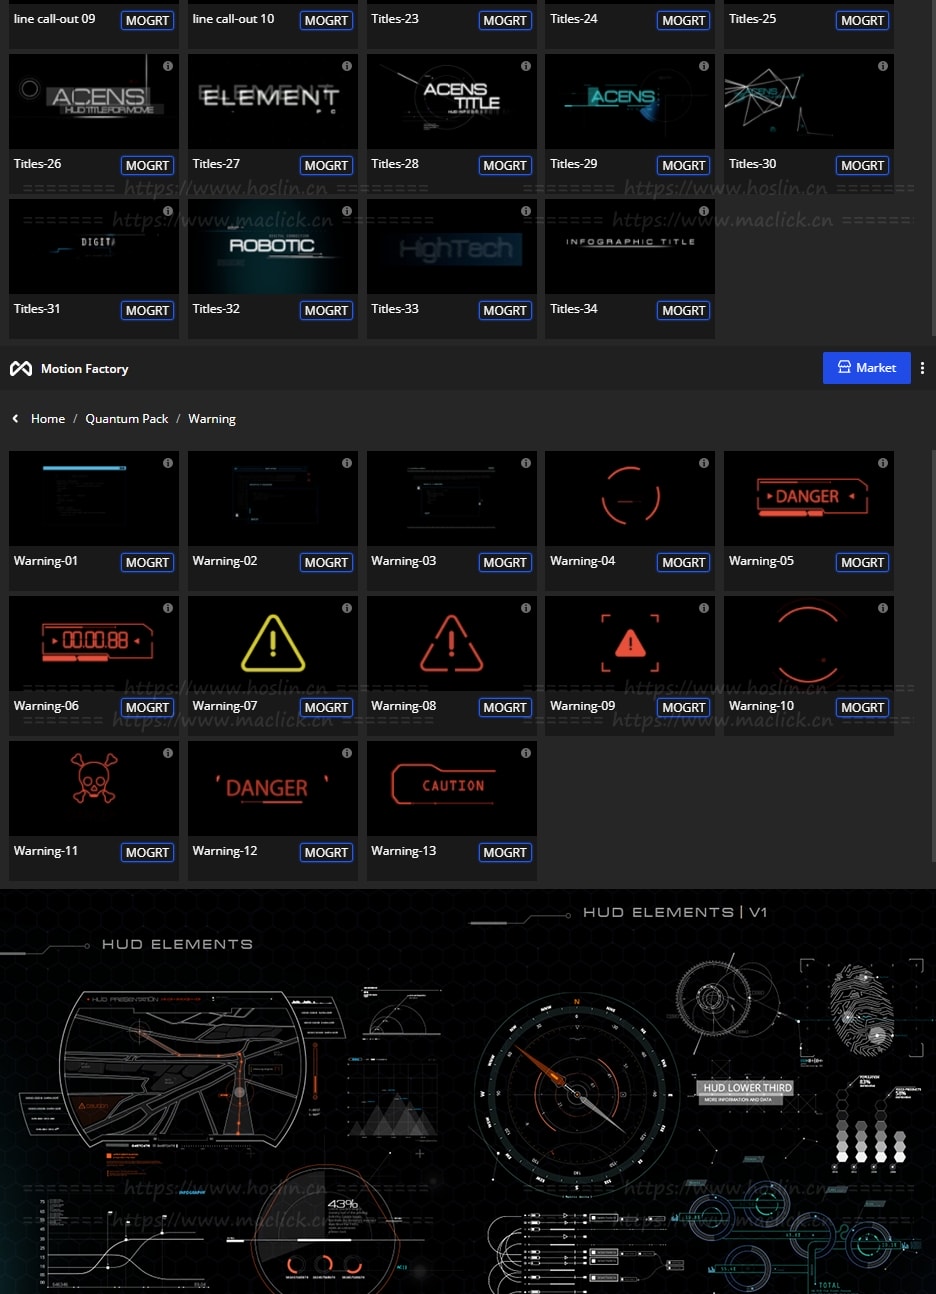Screen dimensions: 936x1294
Task: Show info for Titles-29 preset
Action: point(704,66)
